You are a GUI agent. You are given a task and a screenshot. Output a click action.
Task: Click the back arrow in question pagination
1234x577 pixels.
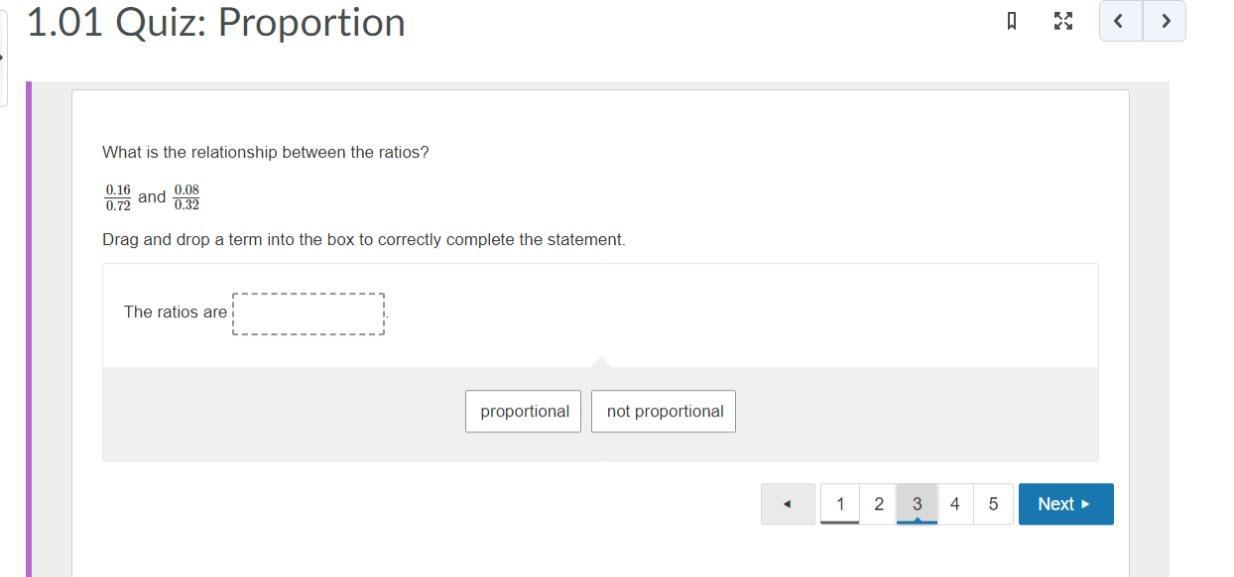pos(787,504)
